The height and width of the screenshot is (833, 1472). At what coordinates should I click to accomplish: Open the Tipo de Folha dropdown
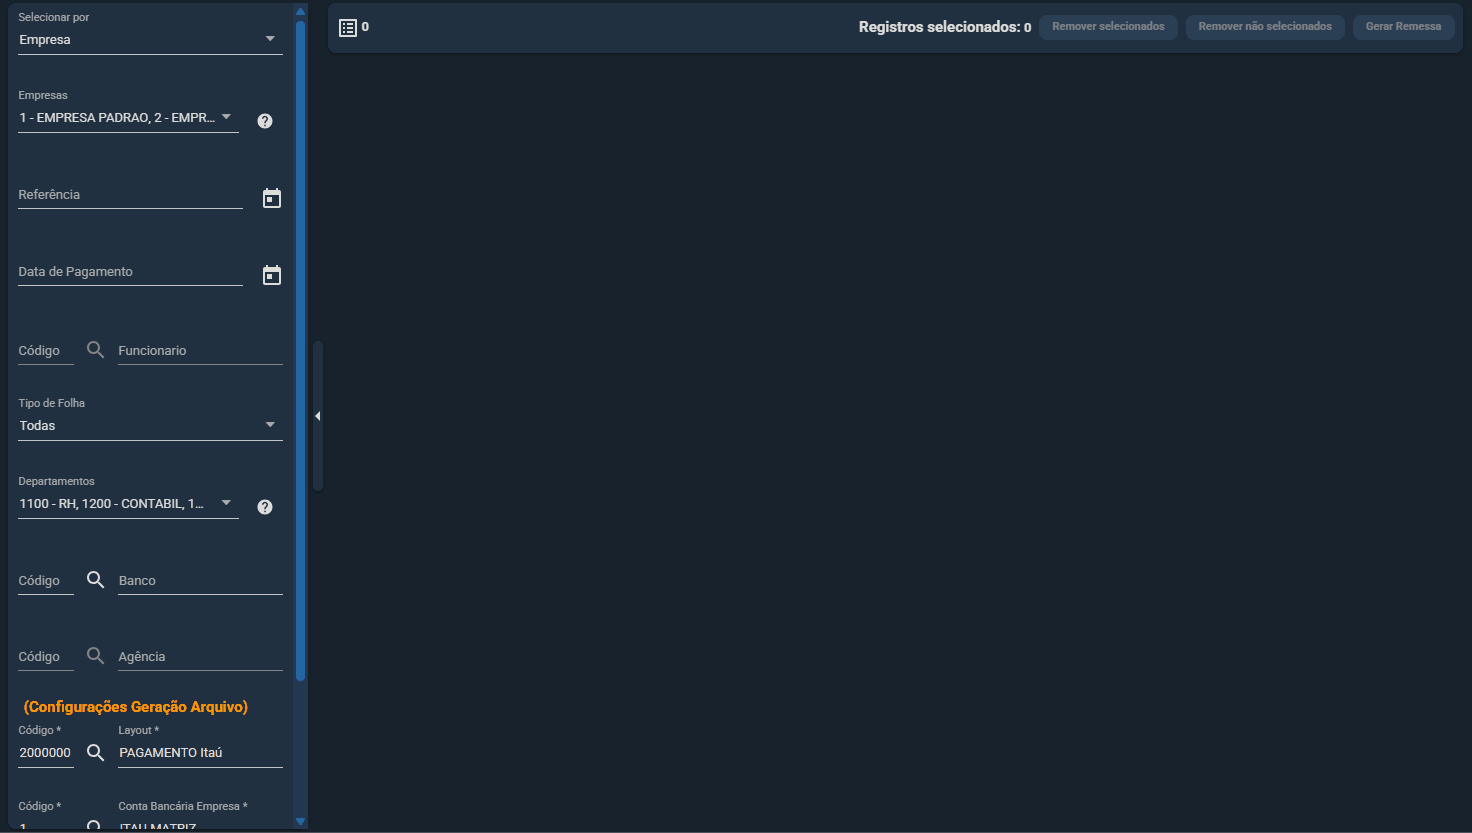pyautogui.click(x=150, y=425)
